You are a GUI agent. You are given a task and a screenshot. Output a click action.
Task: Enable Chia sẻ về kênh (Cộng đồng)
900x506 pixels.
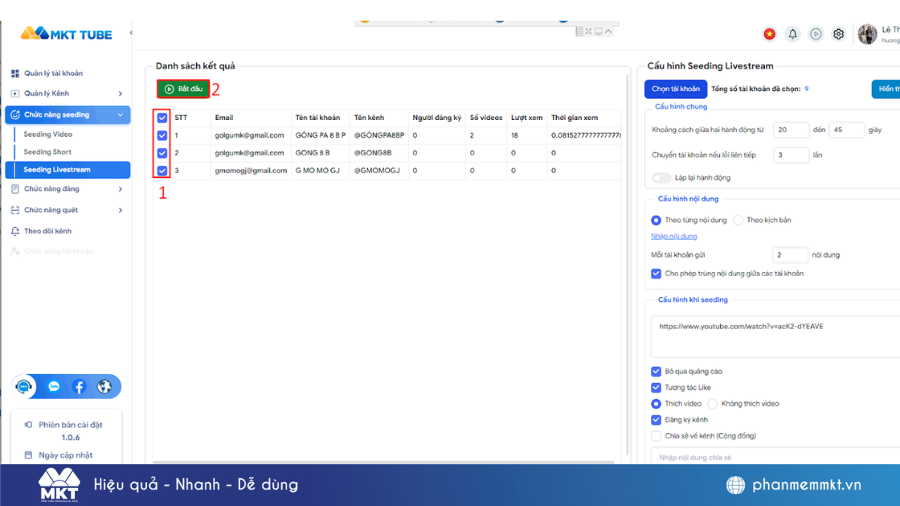point(655,436)
